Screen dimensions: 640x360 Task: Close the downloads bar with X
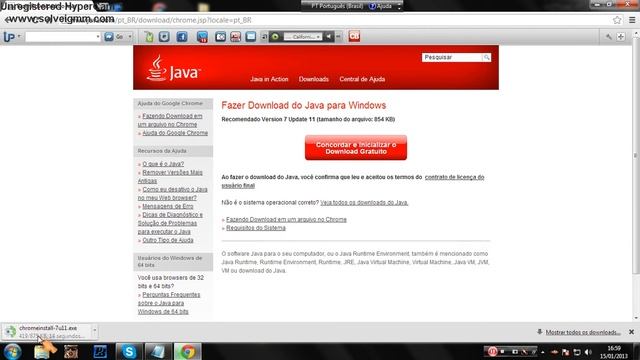point(631,332)
